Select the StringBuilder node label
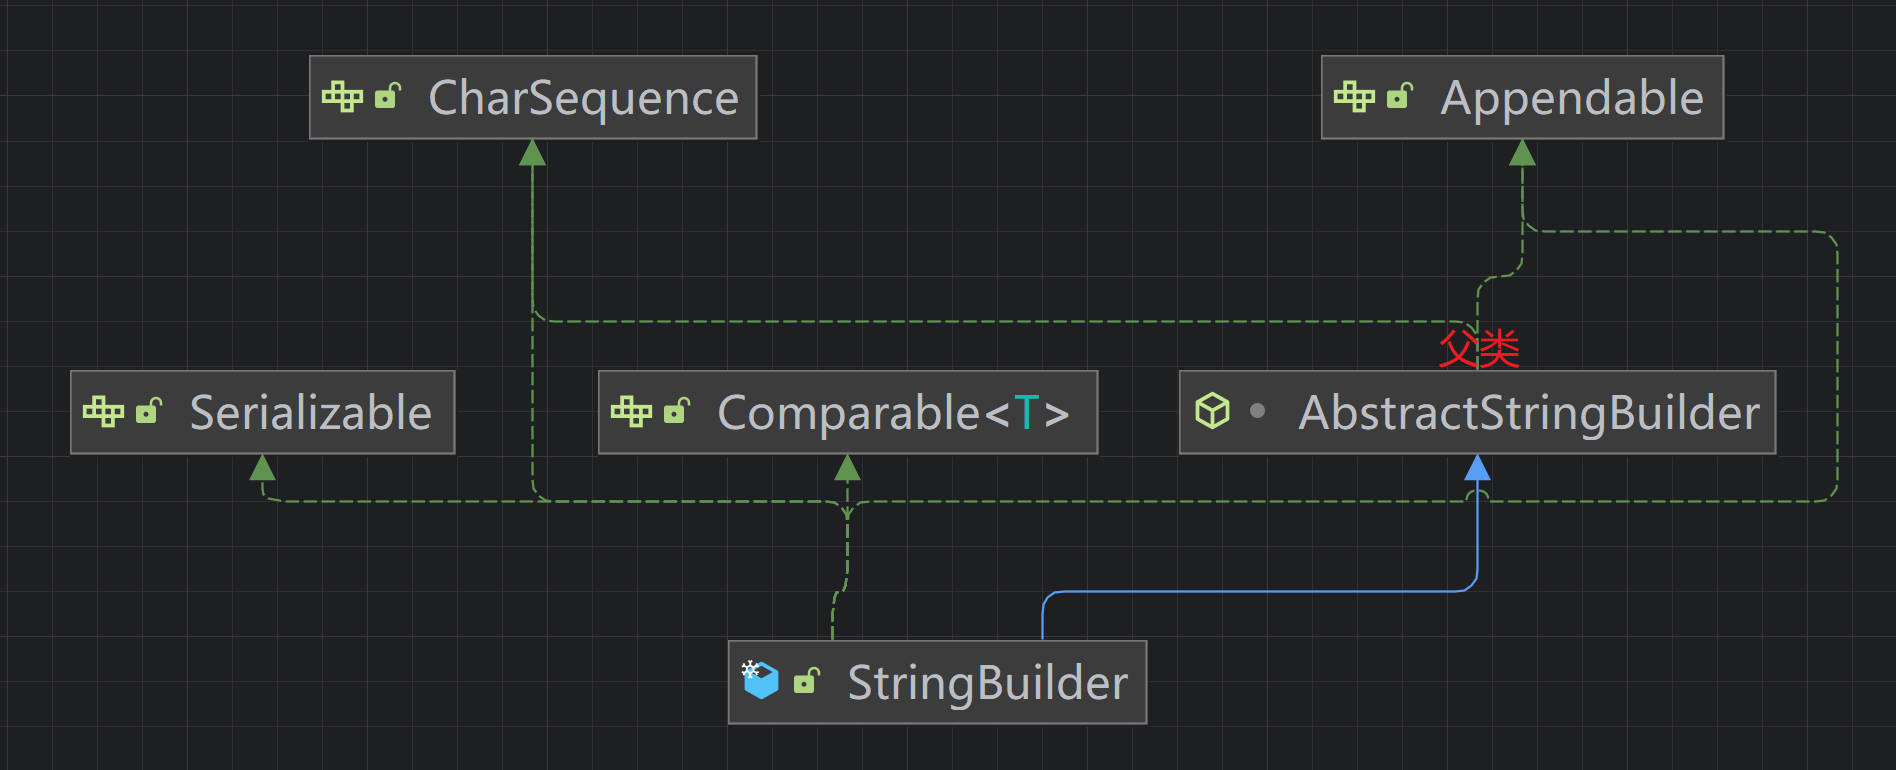This screenshot has height=770, width=1896. tap(987, 683)
